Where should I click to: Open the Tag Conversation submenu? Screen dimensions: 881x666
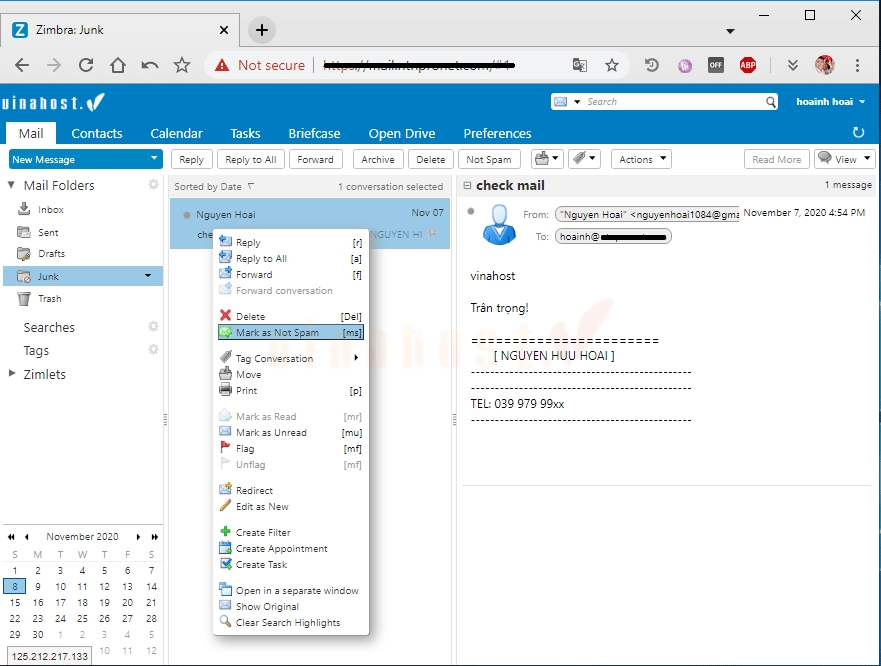(290, 358)
